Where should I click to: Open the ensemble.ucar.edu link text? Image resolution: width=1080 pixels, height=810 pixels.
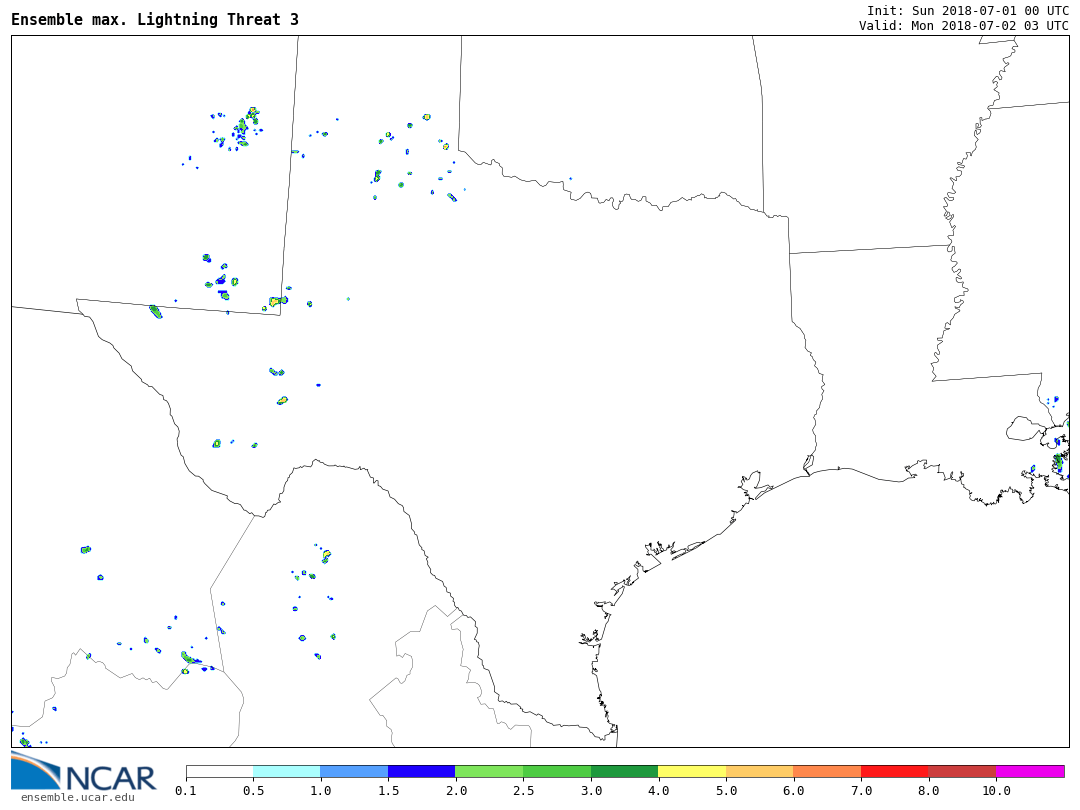77,797
